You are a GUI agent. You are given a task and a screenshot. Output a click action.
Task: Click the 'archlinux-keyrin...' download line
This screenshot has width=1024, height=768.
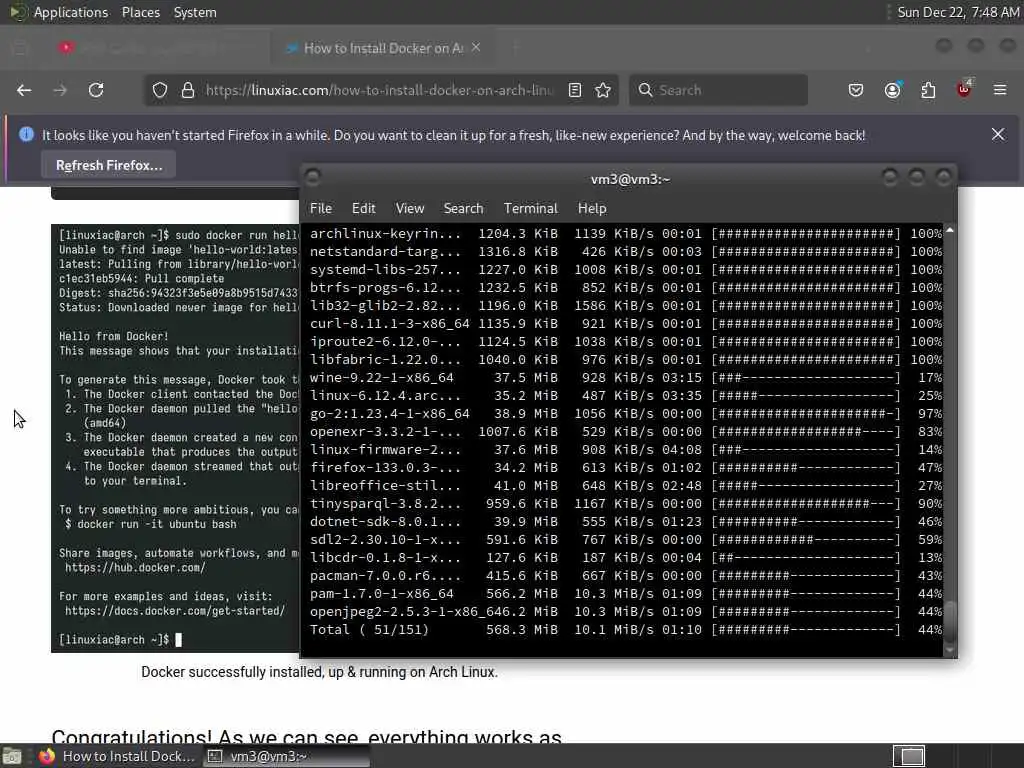[x=625, y=233]
